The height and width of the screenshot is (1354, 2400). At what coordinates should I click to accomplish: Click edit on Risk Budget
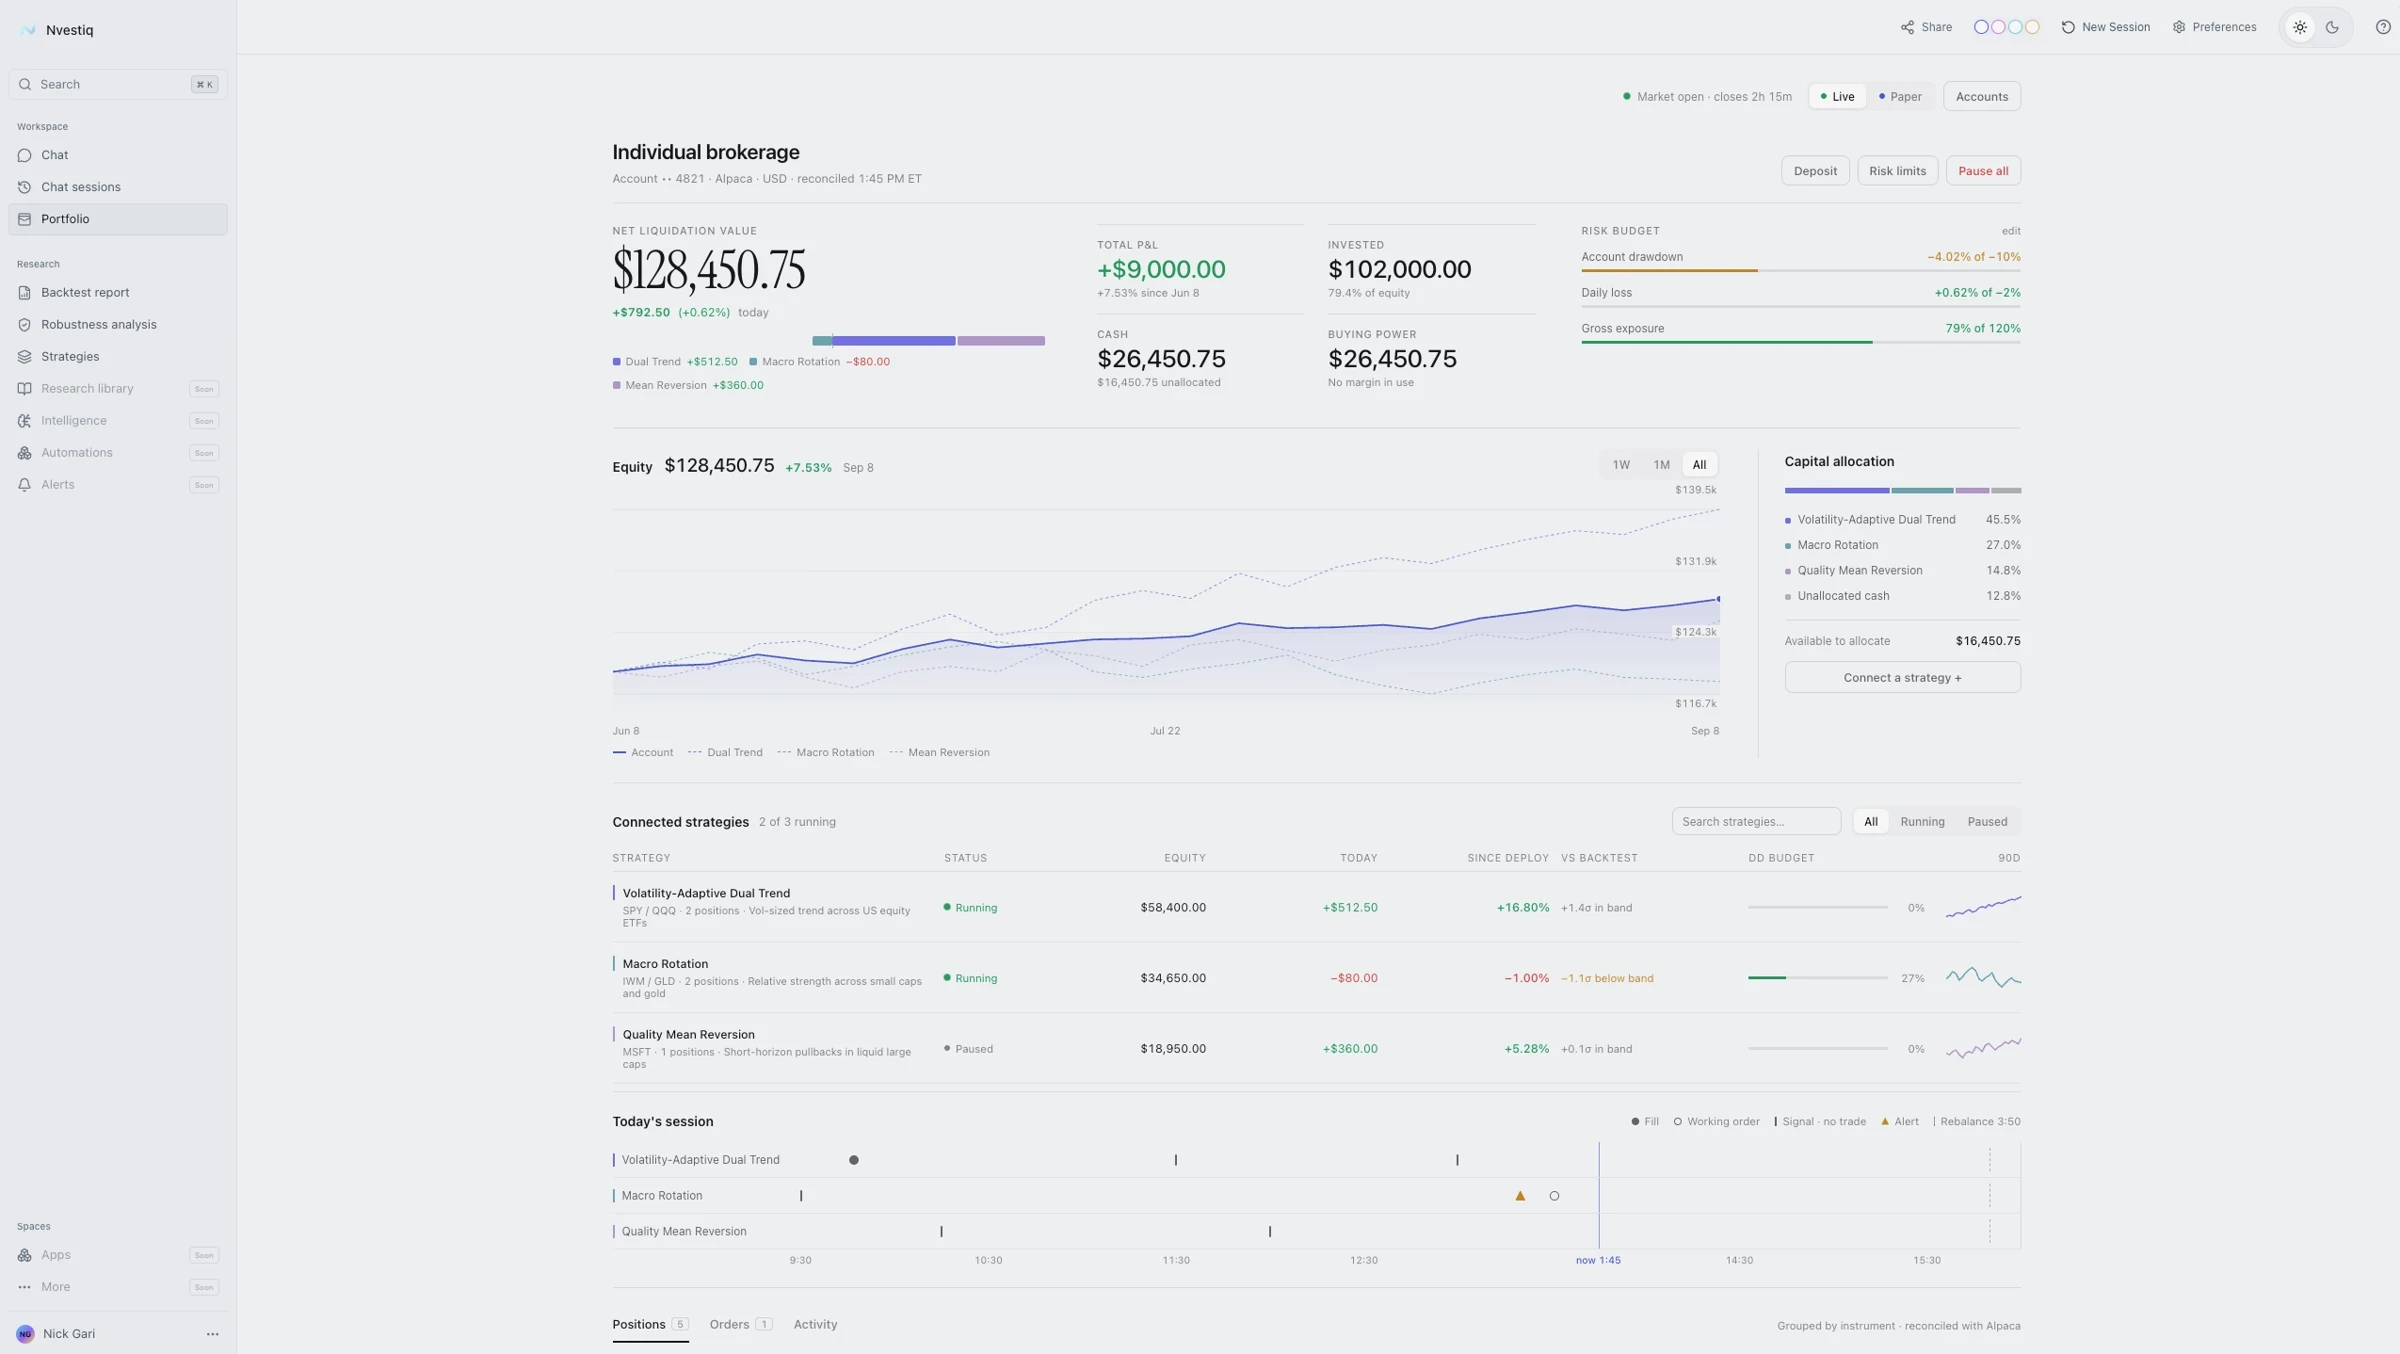coord(2010,231)
